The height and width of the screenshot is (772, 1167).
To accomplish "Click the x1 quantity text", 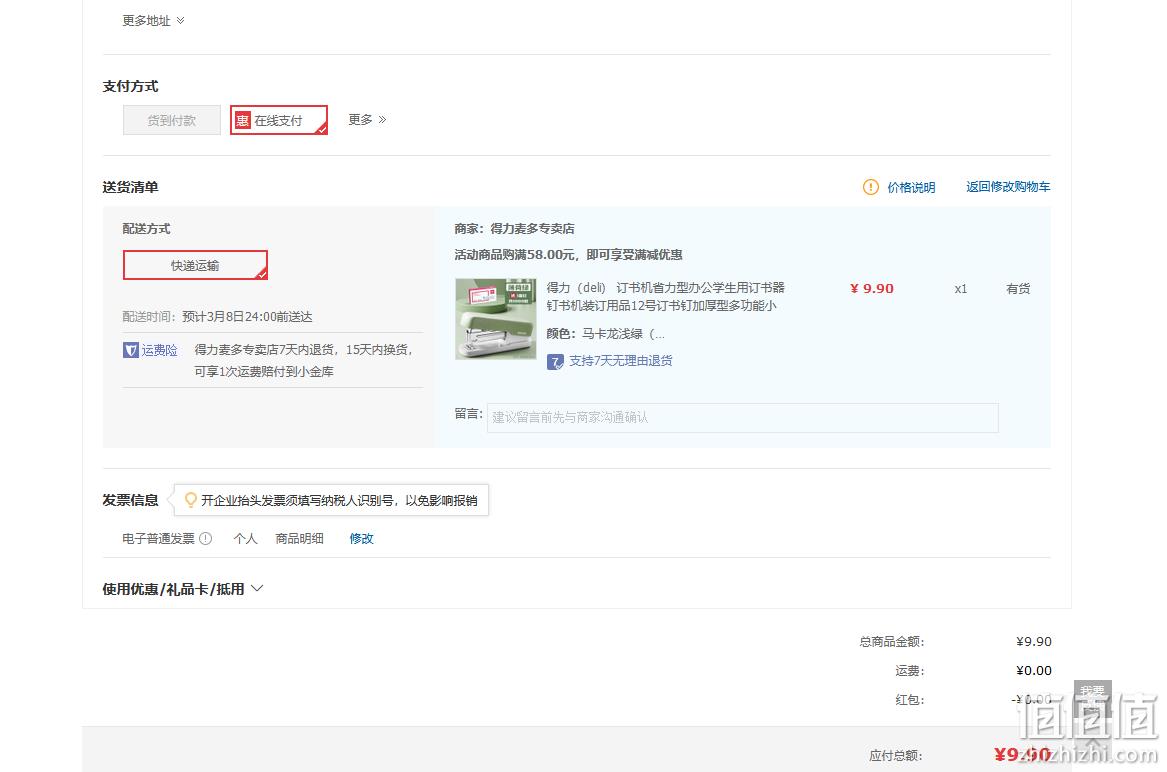I will 961,289.
